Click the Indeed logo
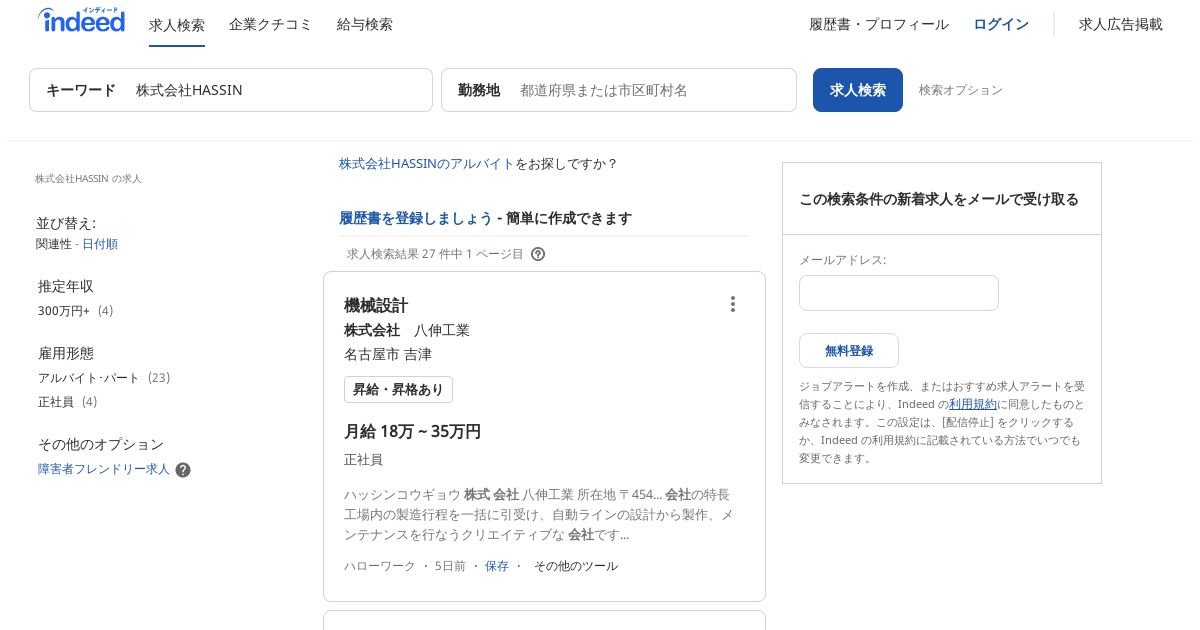Viewport: 1200px width, 630px height. 81,20
